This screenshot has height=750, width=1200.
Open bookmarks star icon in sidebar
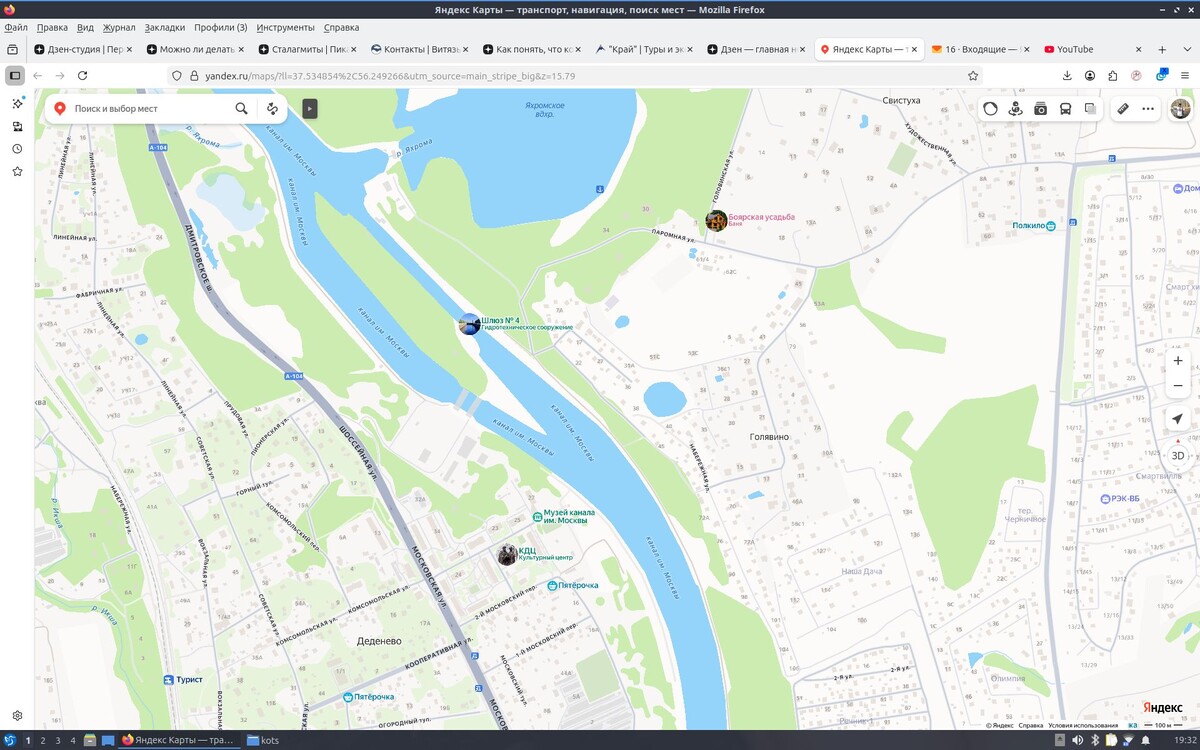(x=17, y=172)
